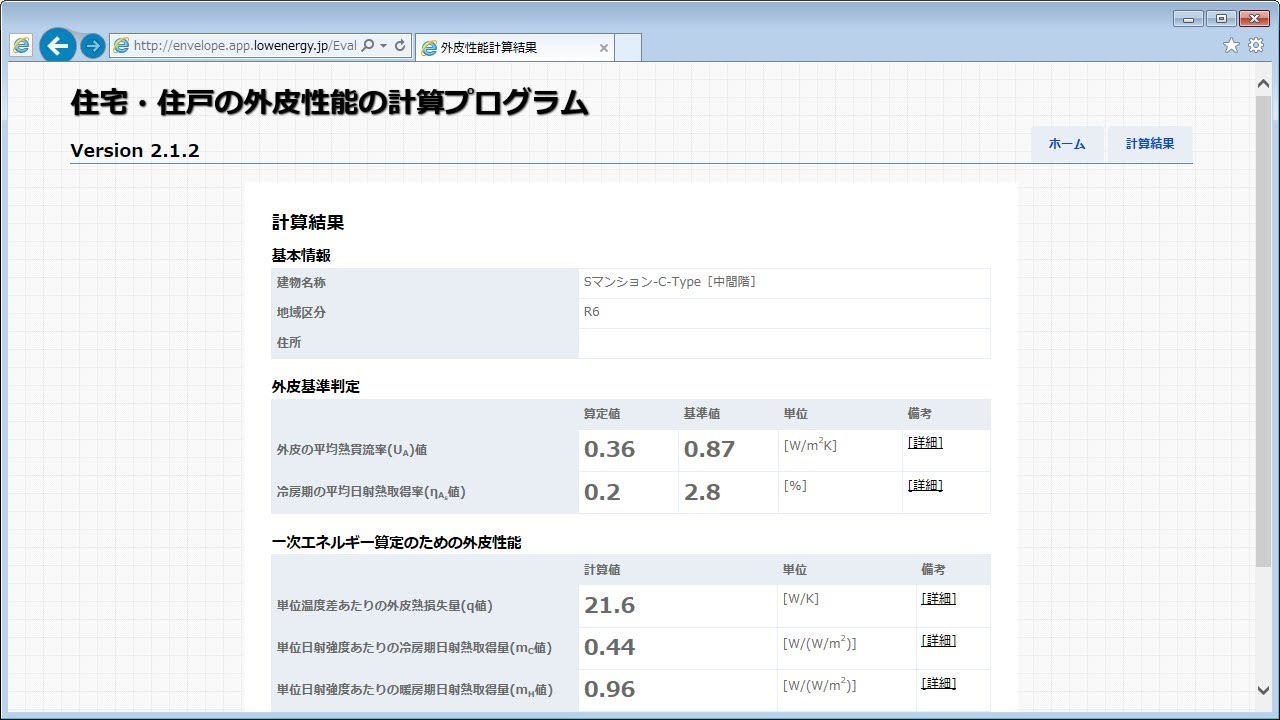The width and height of the screenshot is (1280, 720).
Task: Open the address bar dropdown arrow
Action: pos(383,46)
